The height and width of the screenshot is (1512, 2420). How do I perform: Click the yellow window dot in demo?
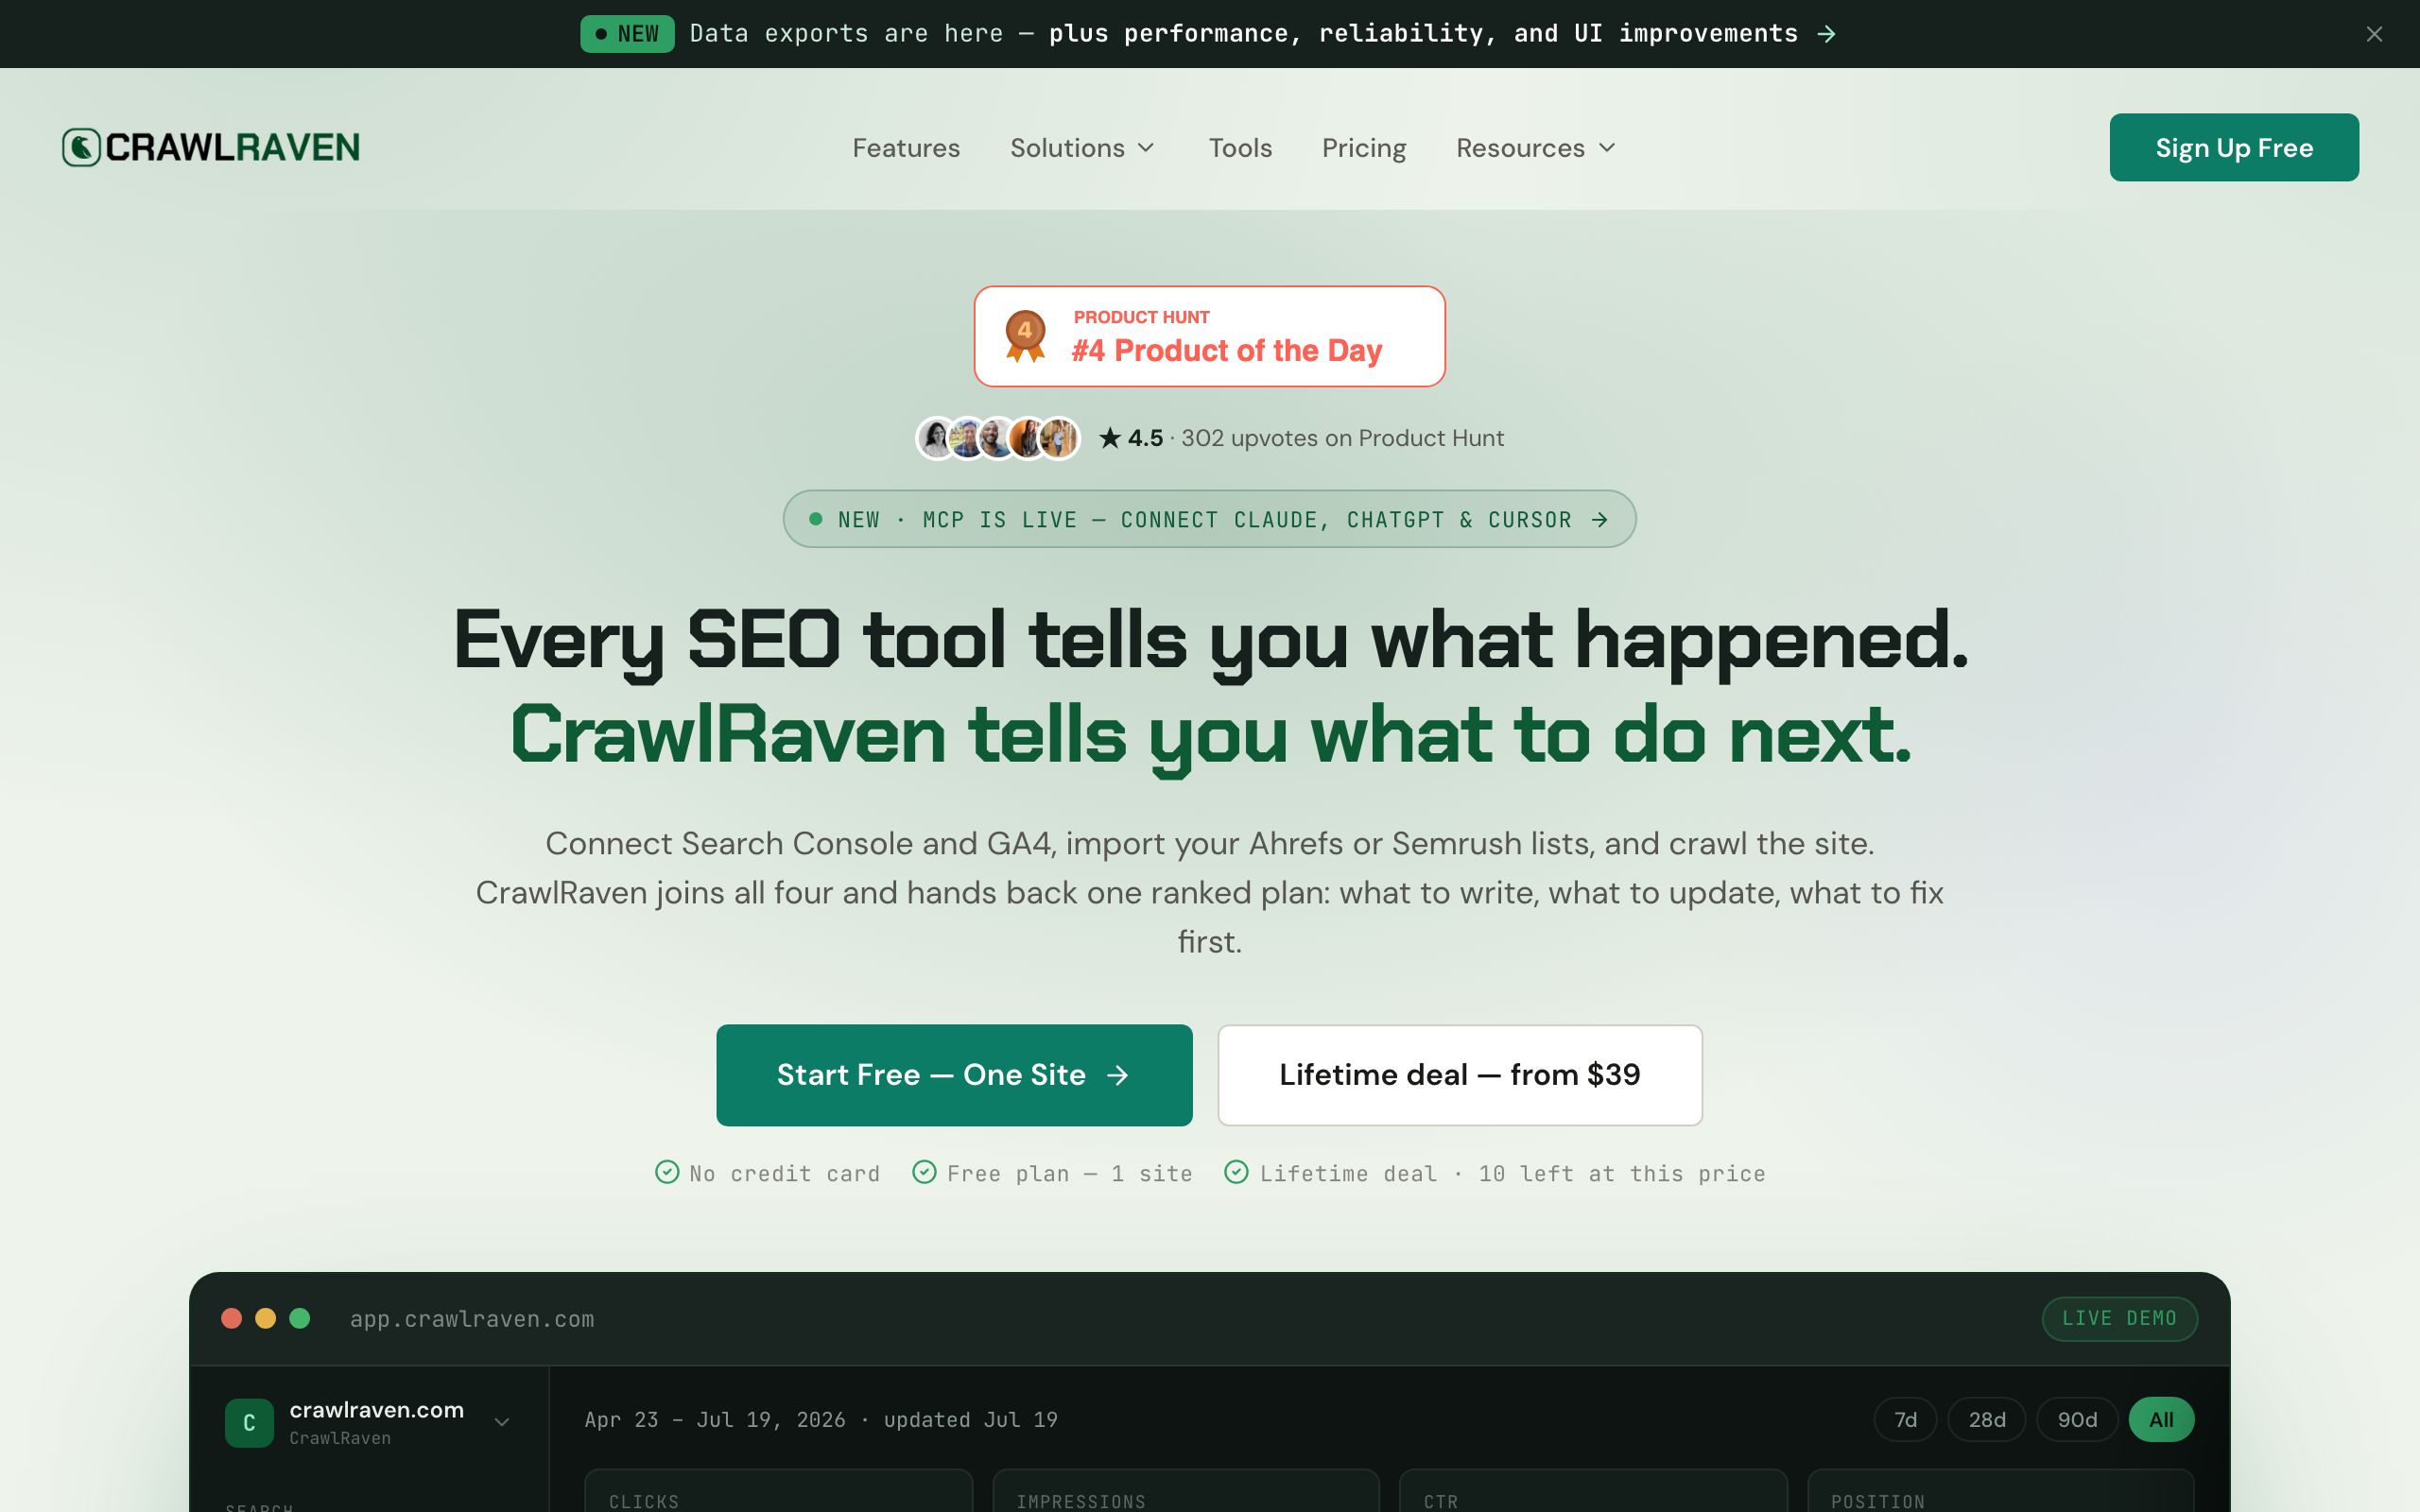265,1318
